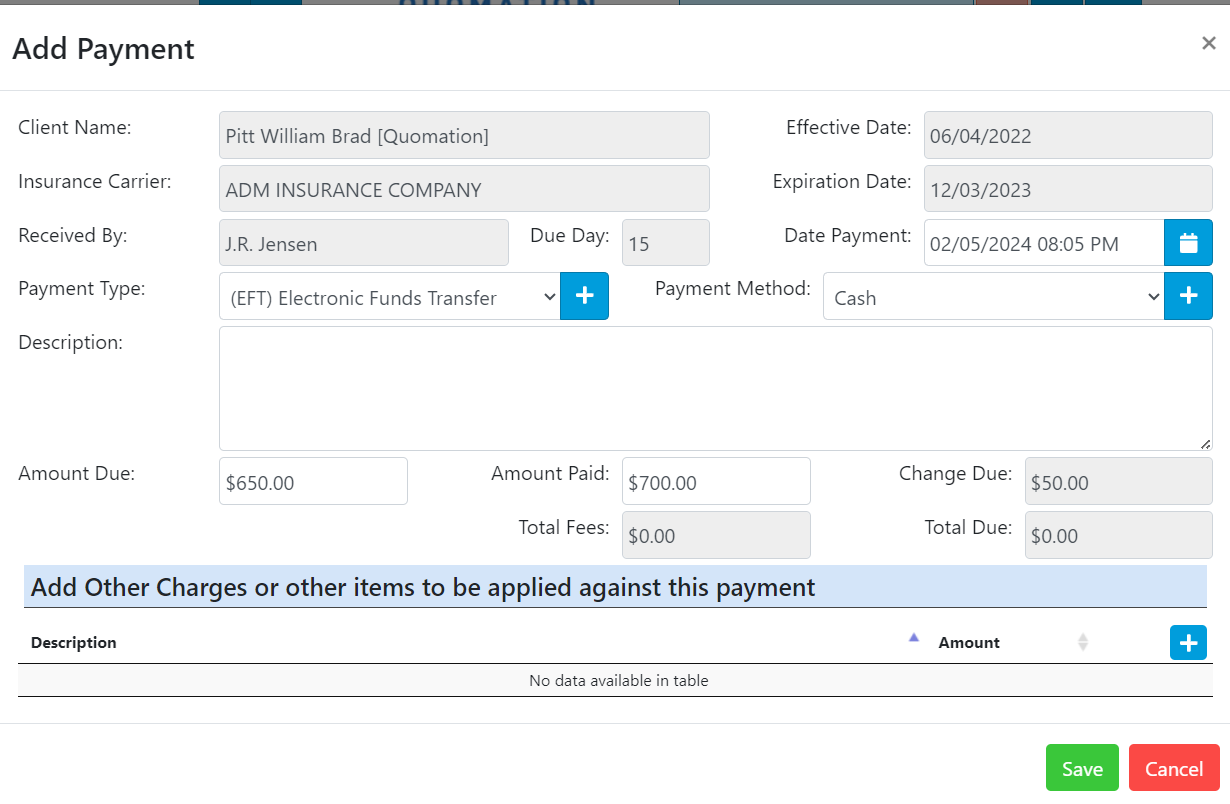Click the blue calendar button next to the payment date
Image resolution: width=1230 pixels, height=804 pixels.
coord(1188,242)
